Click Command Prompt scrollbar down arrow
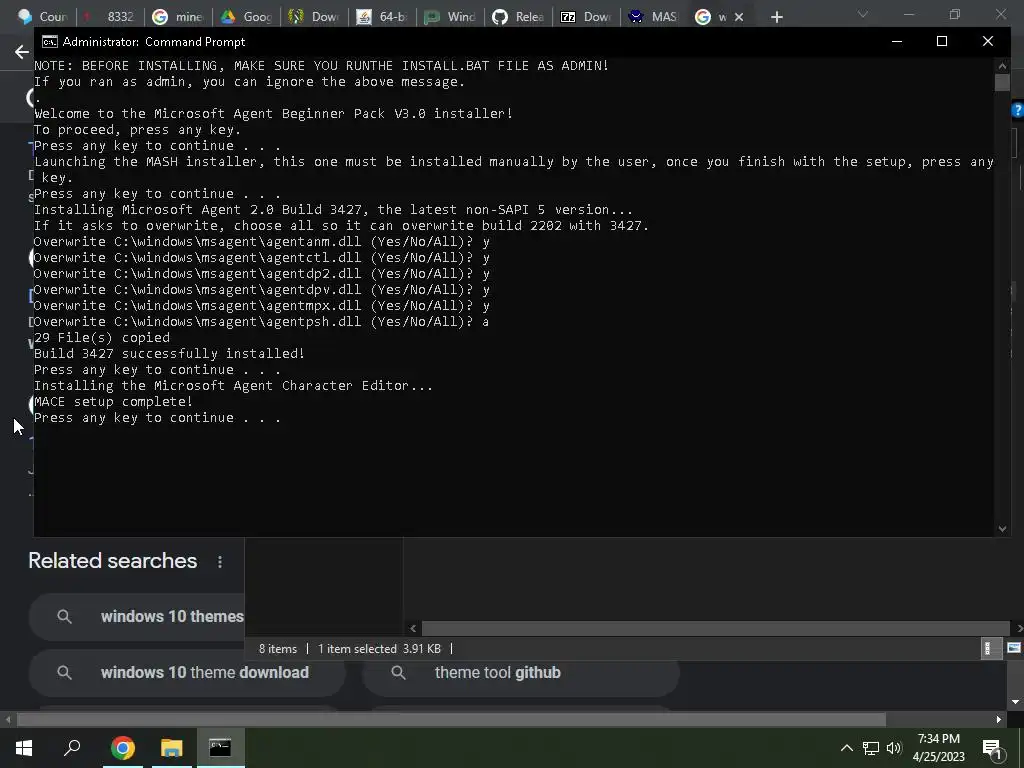Image resolution: width=1024 pixels, height=768 pixels. coord(1002,529)
